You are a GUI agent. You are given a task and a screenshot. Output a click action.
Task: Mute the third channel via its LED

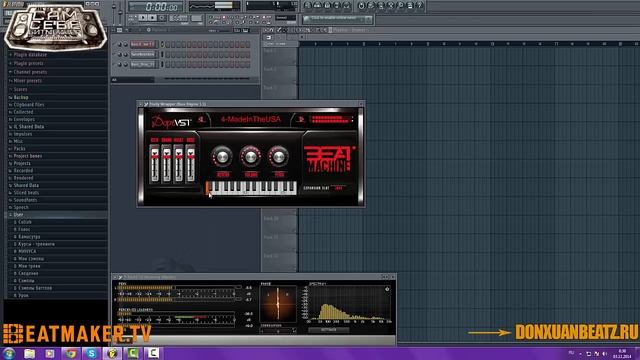(x=114, y=64)
